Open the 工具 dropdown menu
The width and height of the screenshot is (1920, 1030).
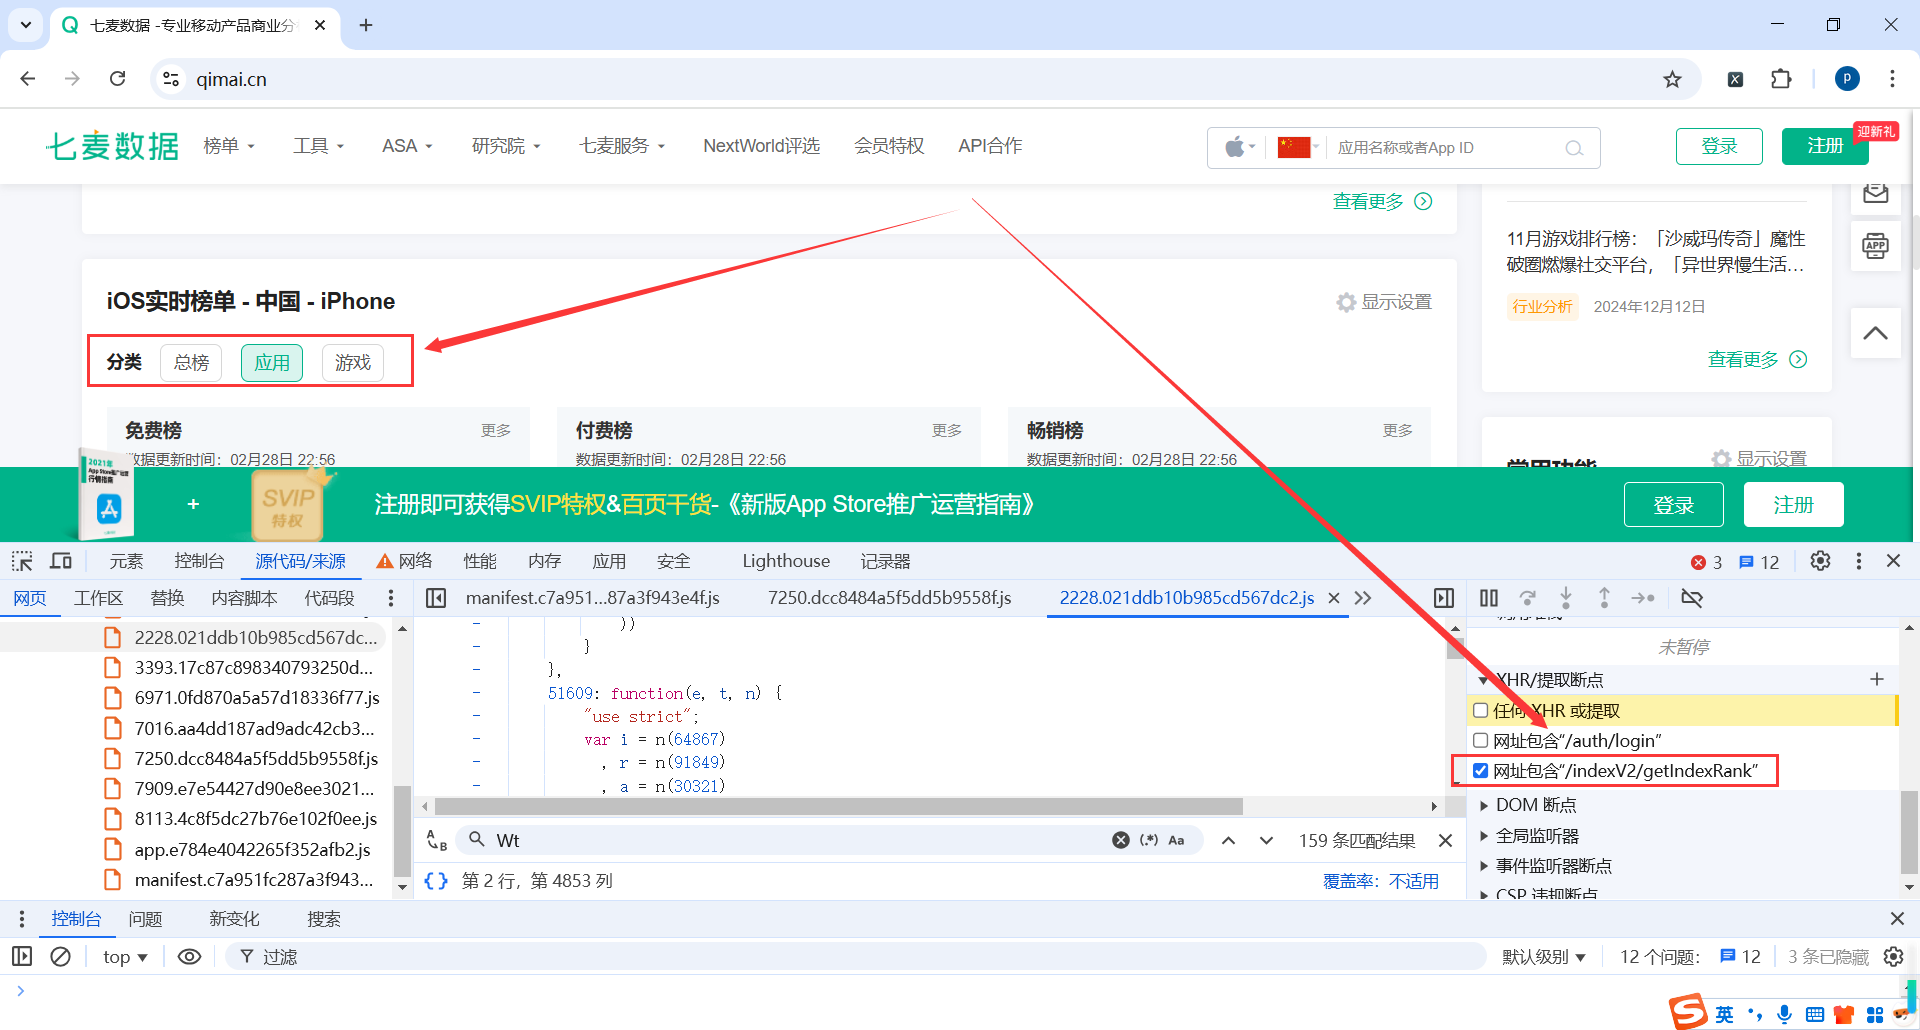point(318,146)
